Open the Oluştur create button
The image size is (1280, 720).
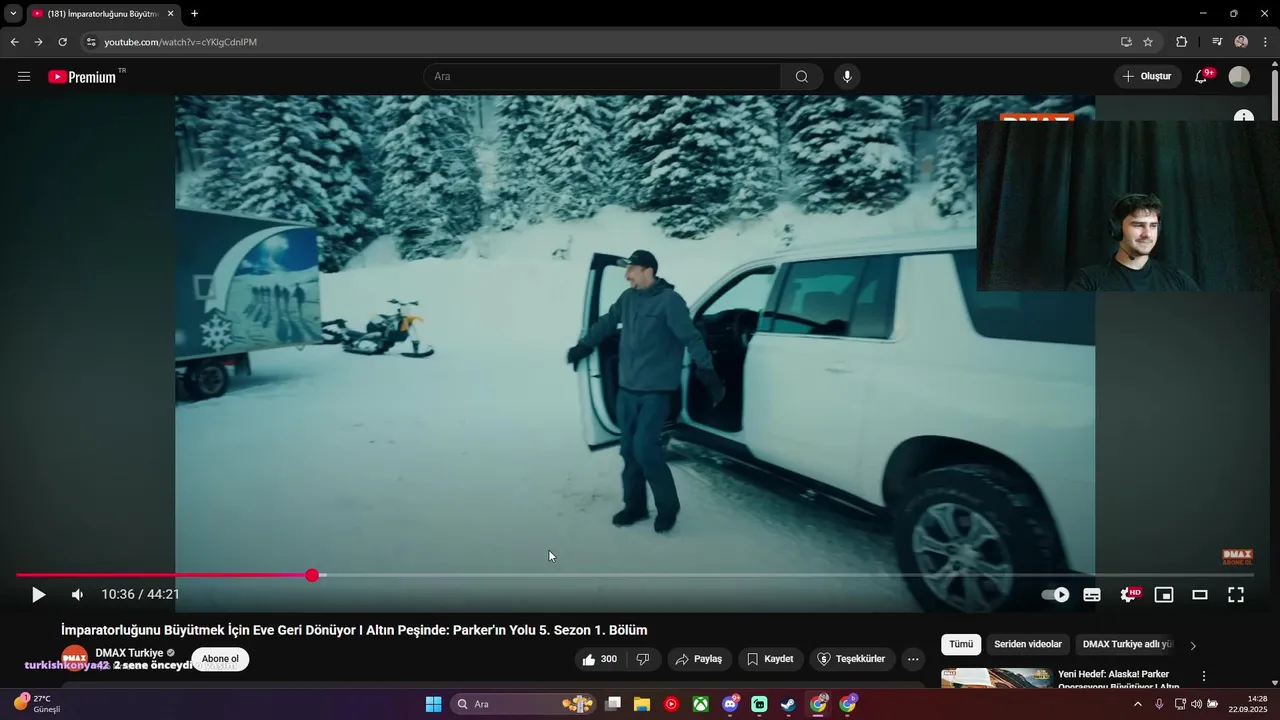click(x=1147, y=77)
